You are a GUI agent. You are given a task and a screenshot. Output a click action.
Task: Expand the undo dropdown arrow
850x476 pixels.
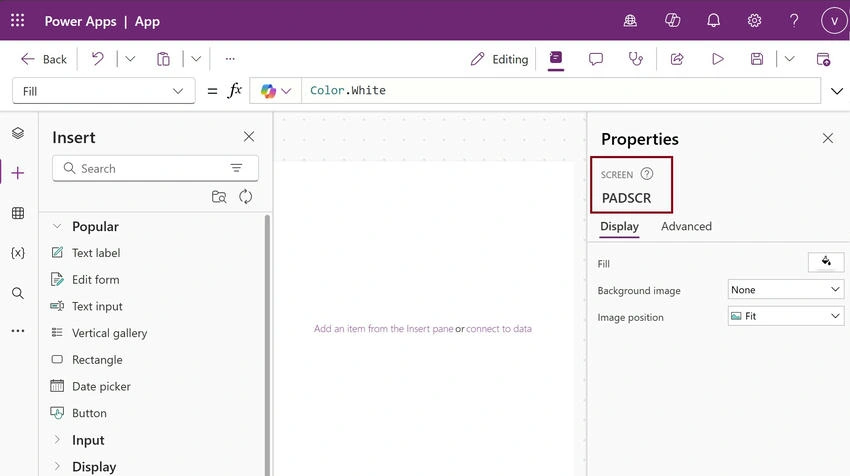click(130, 59)
